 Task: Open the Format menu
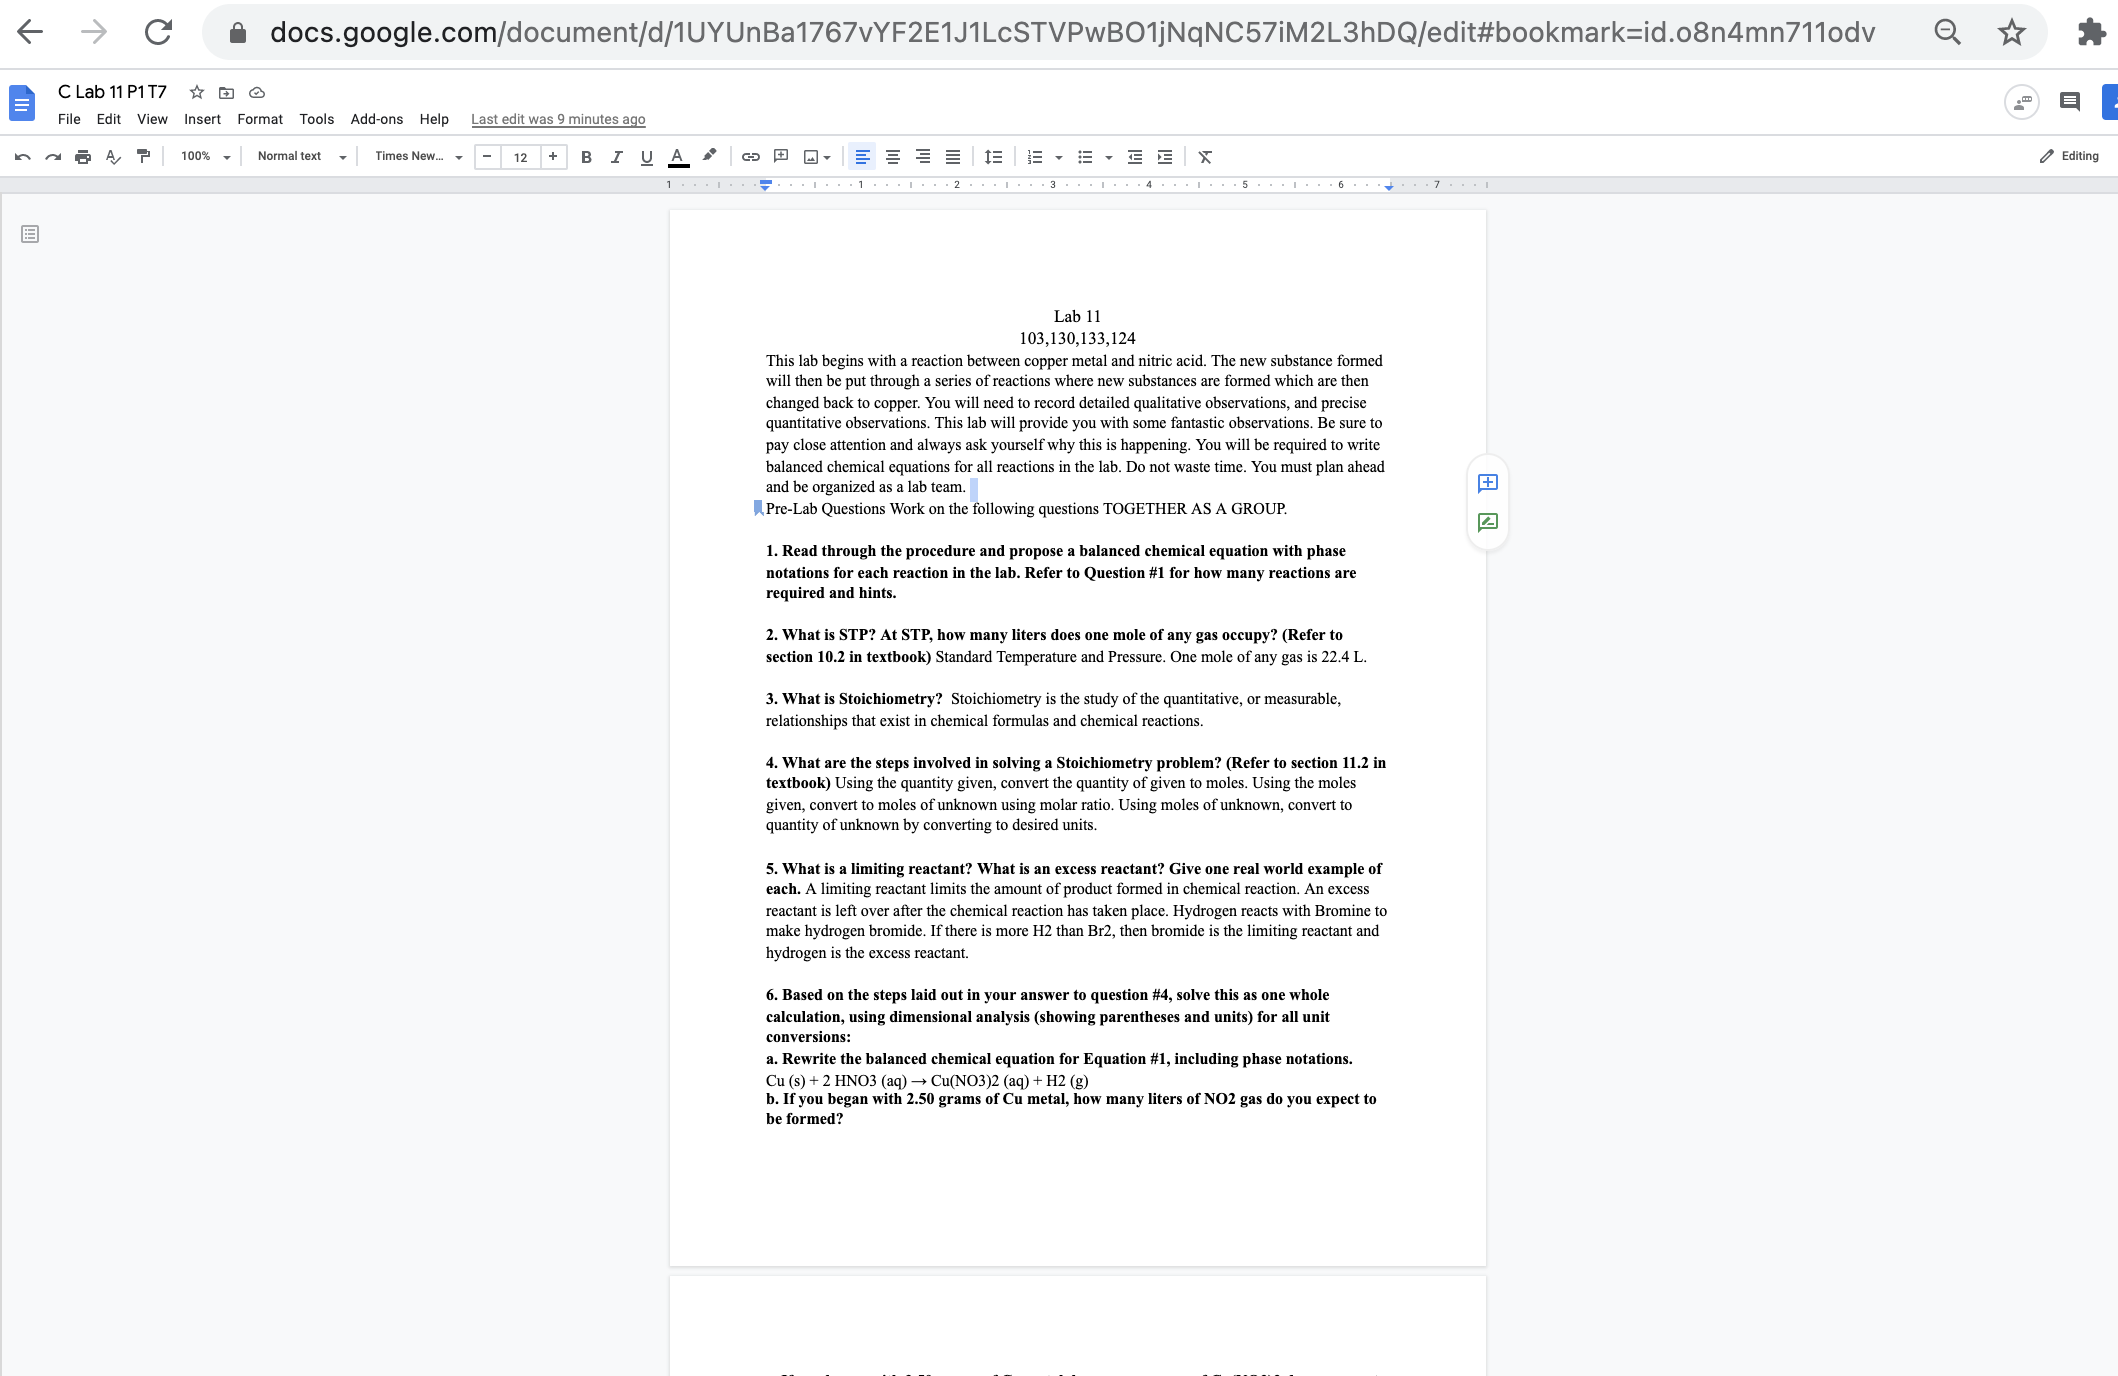tap(260, 119)
